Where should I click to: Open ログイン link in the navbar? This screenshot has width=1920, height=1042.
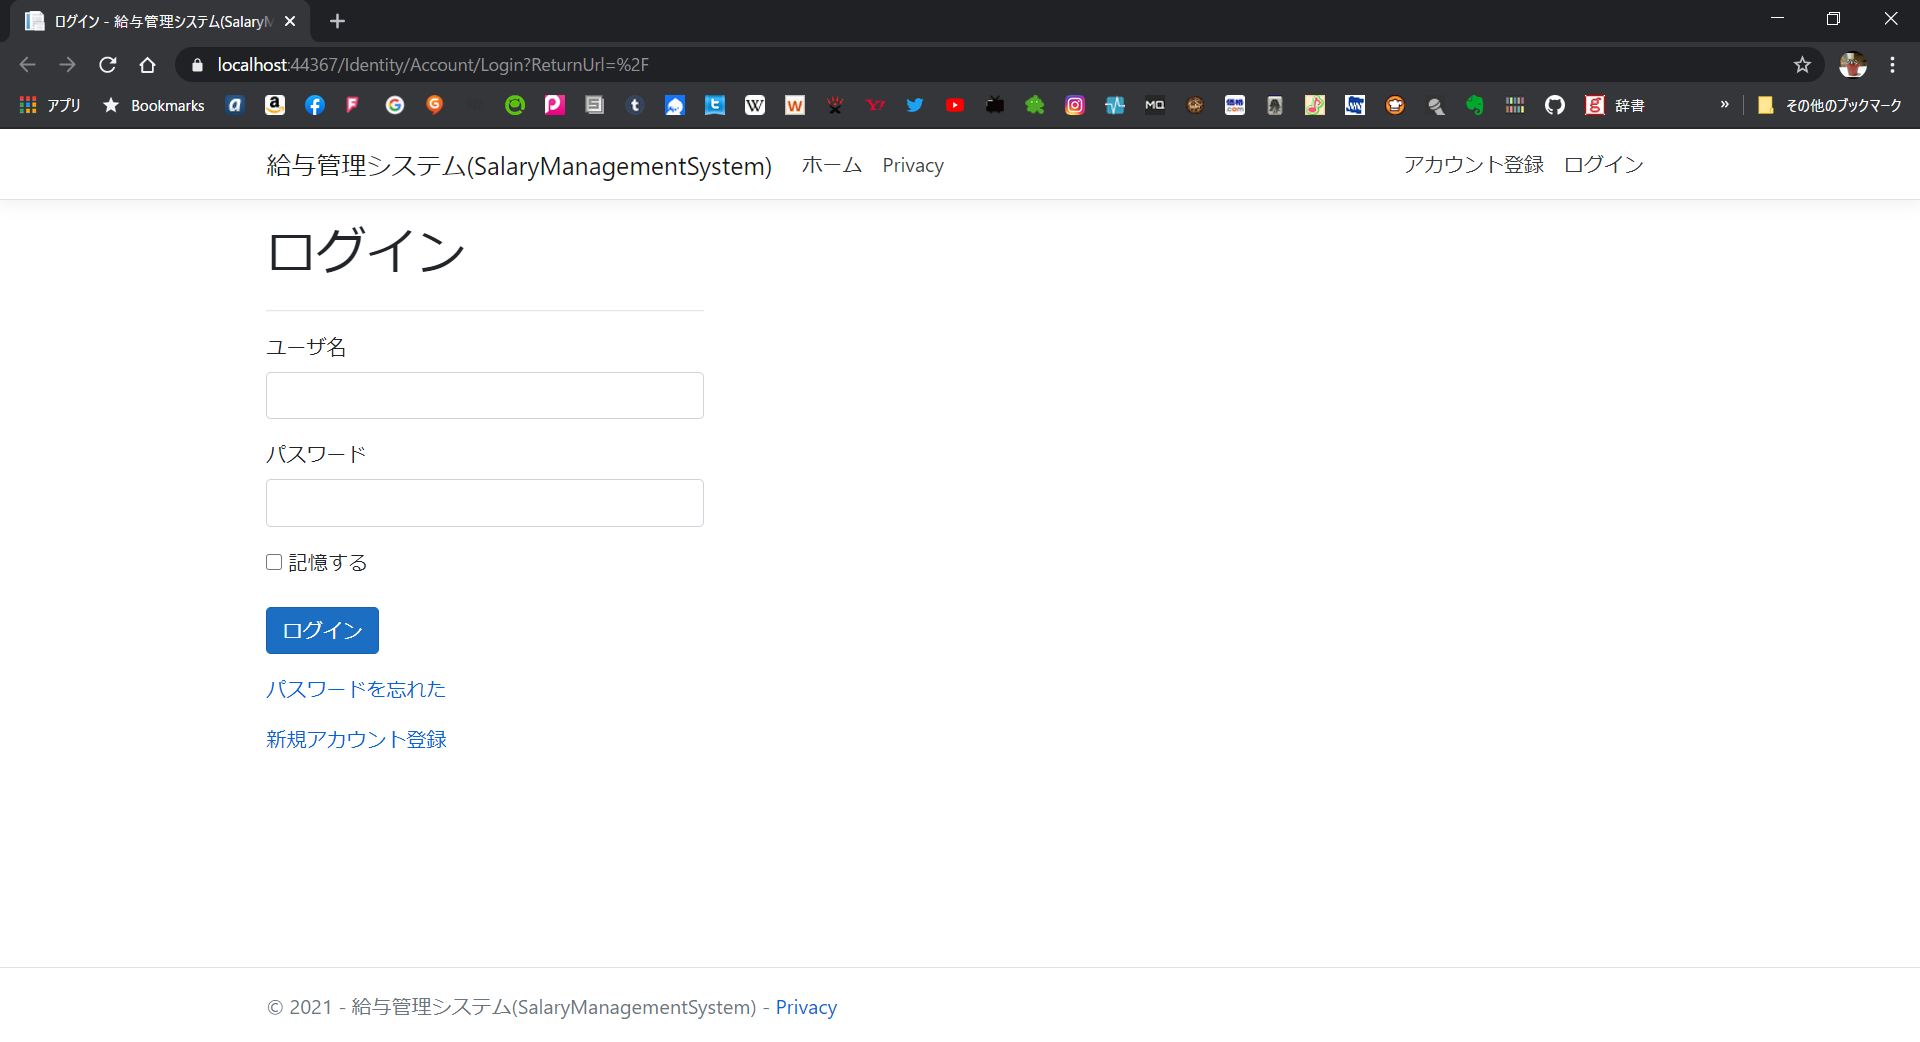click(x=1604, y=165)
